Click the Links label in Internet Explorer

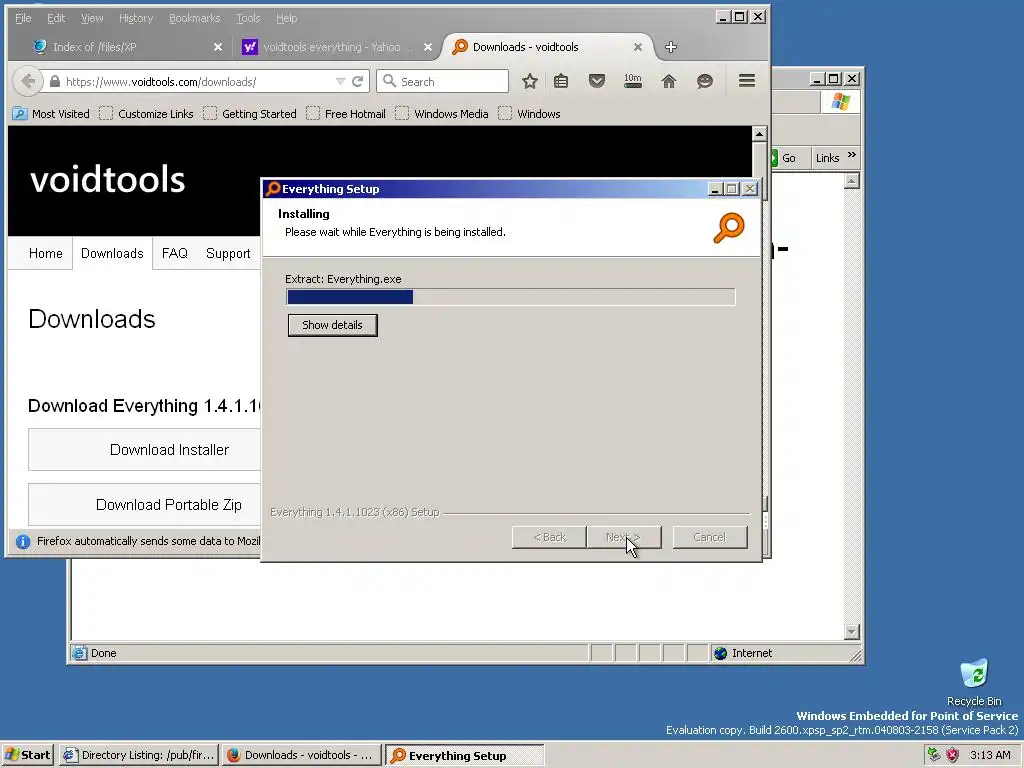click(827, 158)
